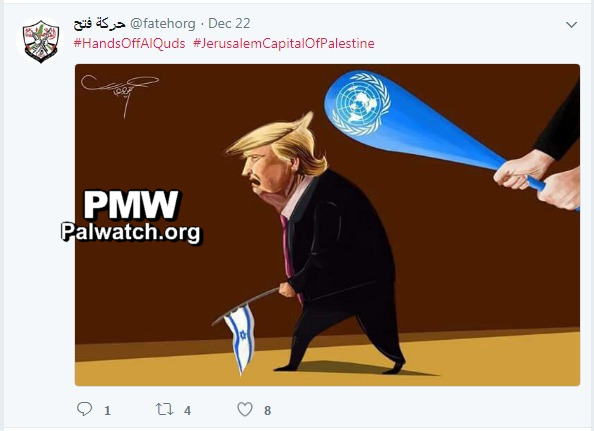594x431 pixels.
Task: Click the PMW watermark on the image
Action: [131, 205]
